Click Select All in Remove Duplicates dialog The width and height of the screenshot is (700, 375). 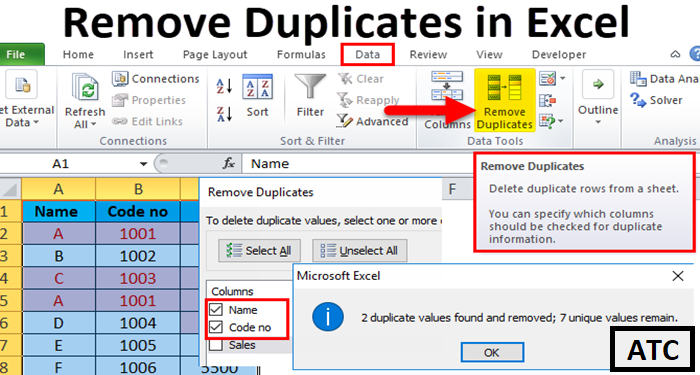tap(259, 251)
